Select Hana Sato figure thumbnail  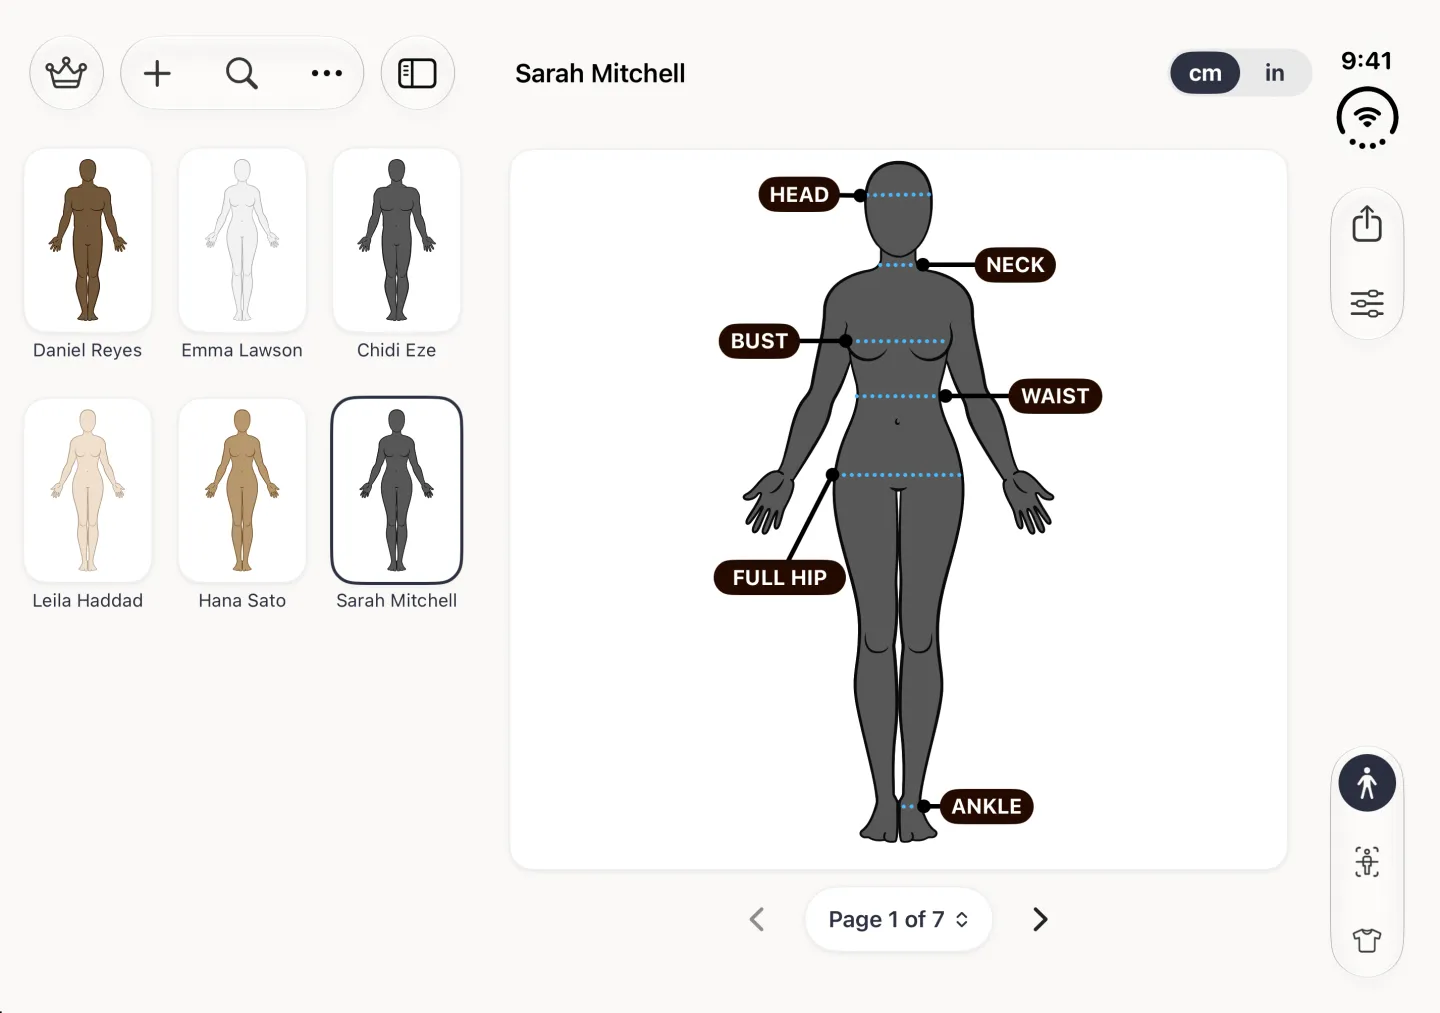click(x=242, y=490)
